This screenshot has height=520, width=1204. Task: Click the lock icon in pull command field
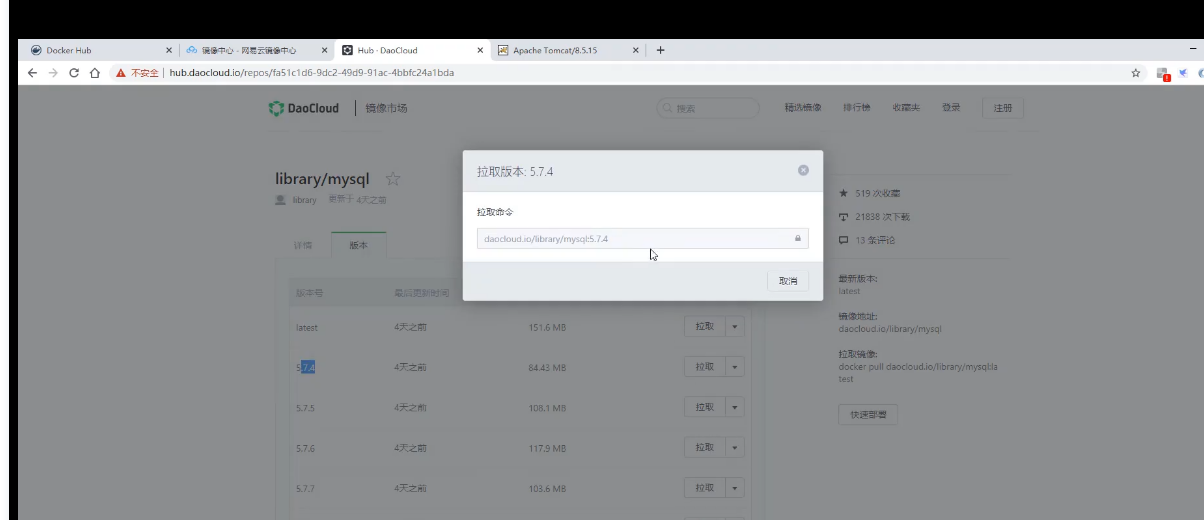click(797, 239)
